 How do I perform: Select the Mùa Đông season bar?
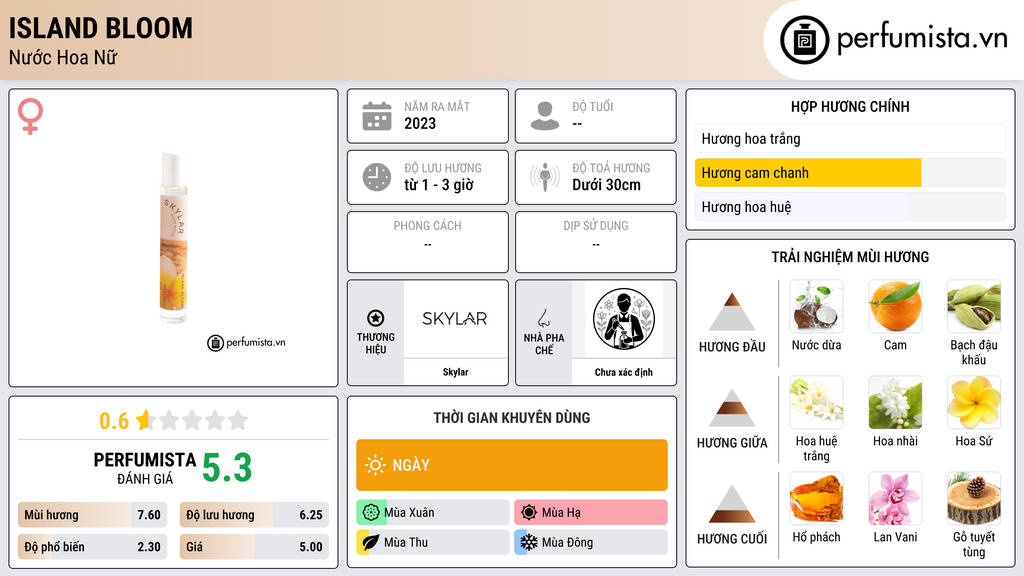click(591, 542)
